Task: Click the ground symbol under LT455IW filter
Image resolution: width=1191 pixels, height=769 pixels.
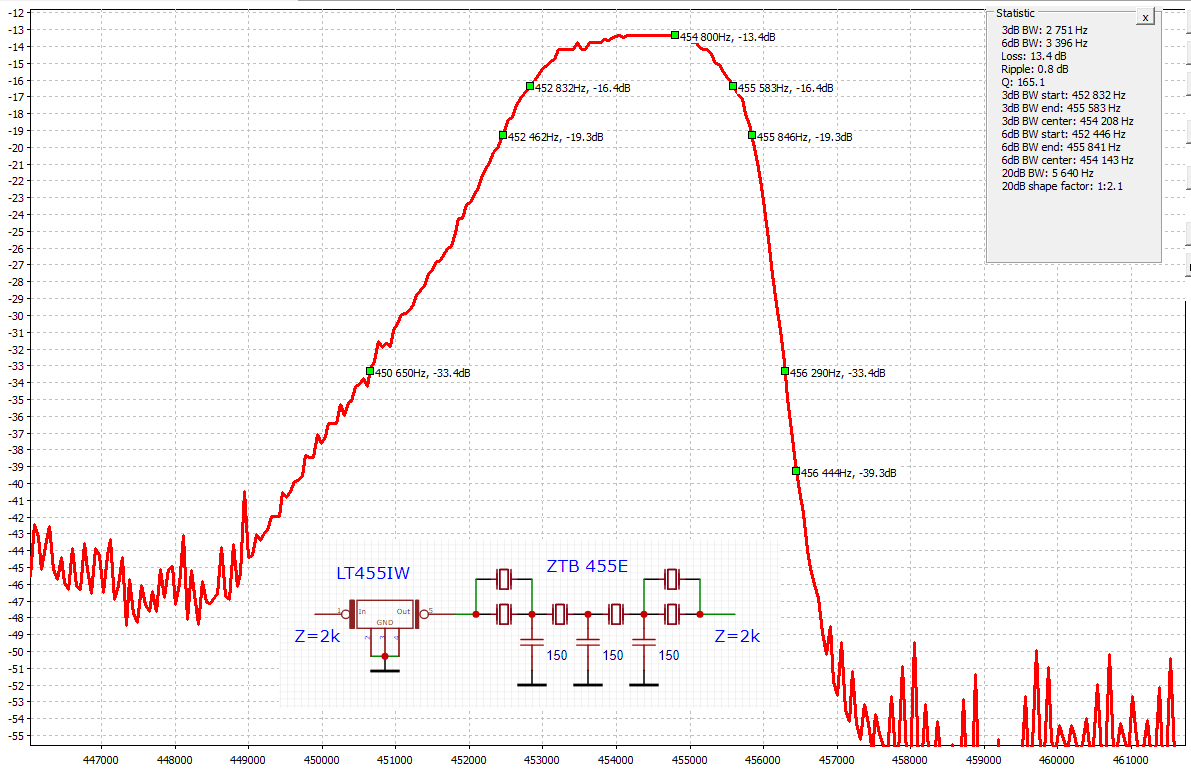Action: pyautogui.click(x=385, y=668)
